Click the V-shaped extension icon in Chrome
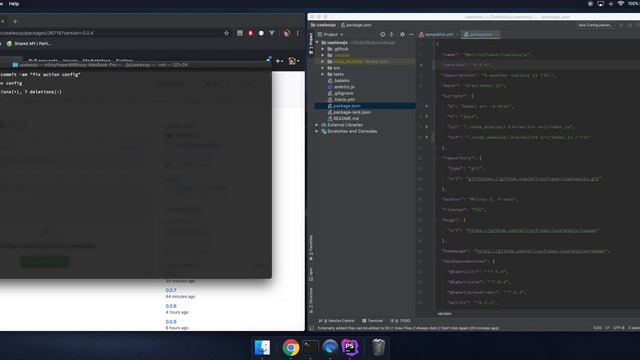 [x=272, y=33]
